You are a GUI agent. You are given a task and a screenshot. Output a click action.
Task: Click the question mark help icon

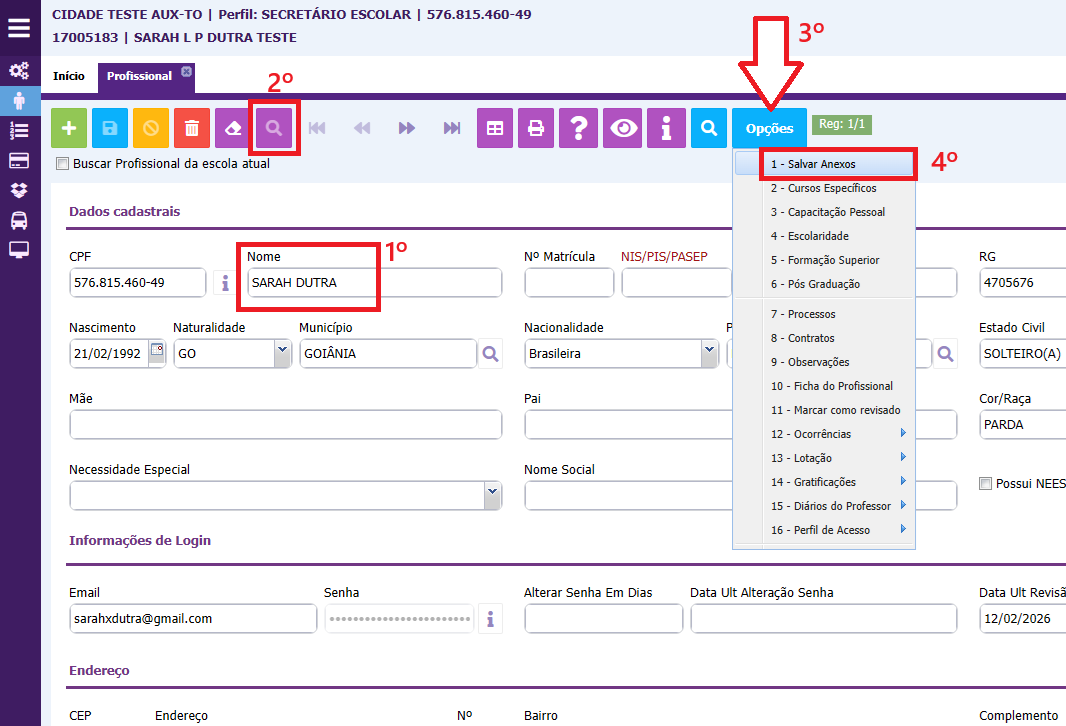(578, 128)
